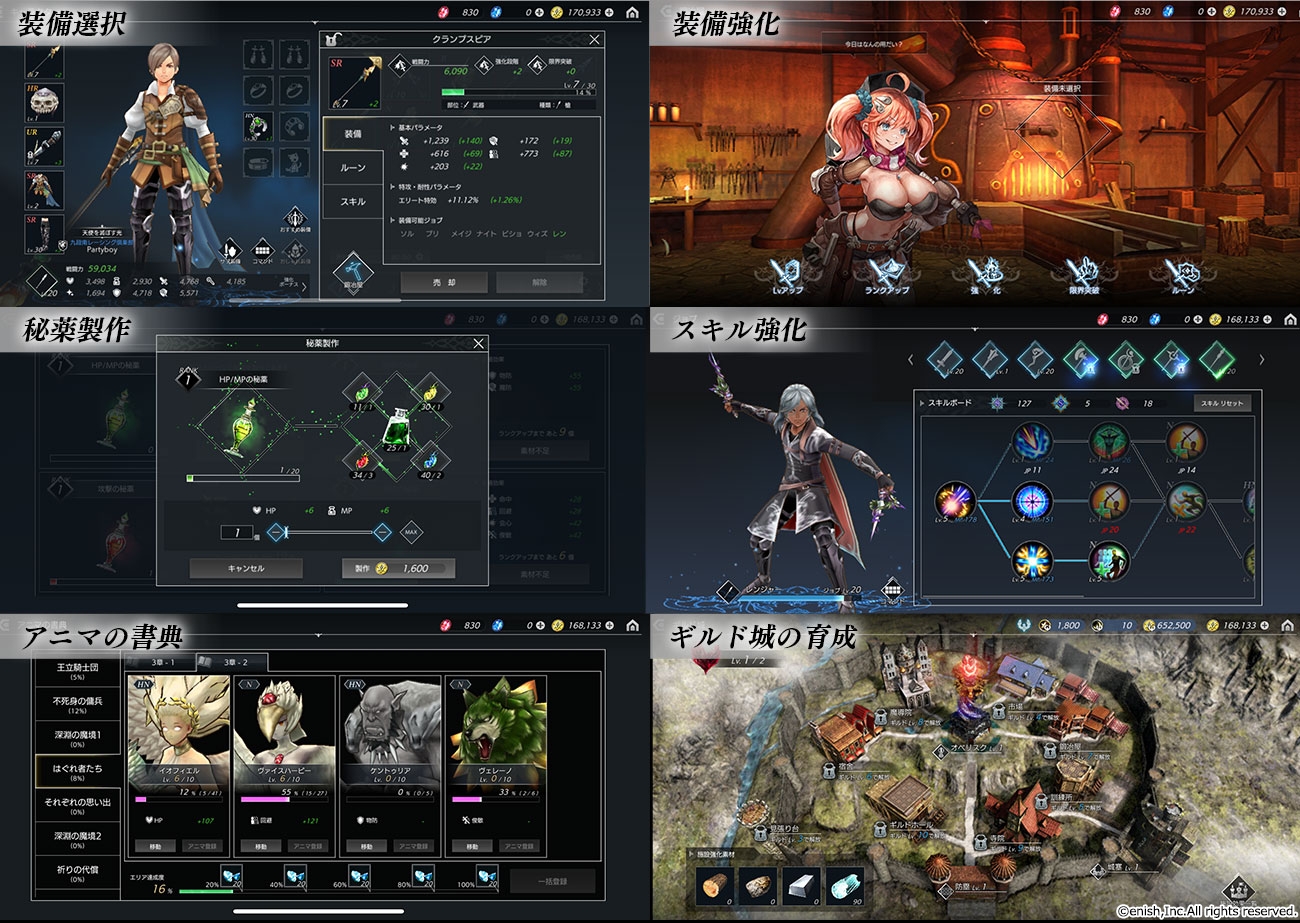The image size is (1300, 923).
Task: Click the home icon in the 装備選択 header
Action: (x=632, y=13)
